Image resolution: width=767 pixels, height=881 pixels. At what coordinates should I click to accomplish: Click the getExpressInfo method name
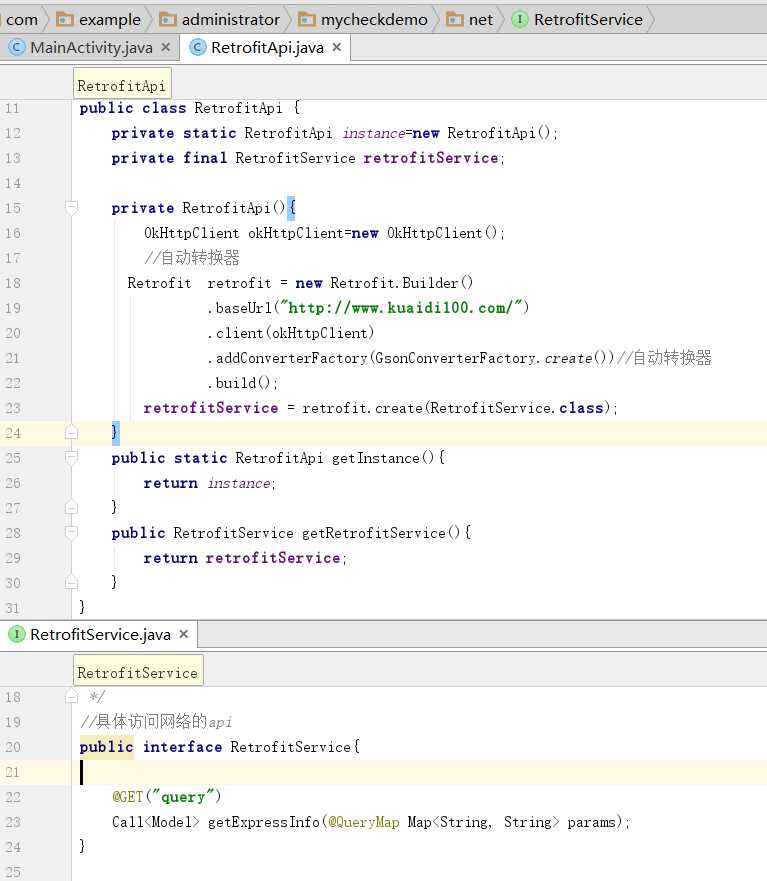coord(264,822)
